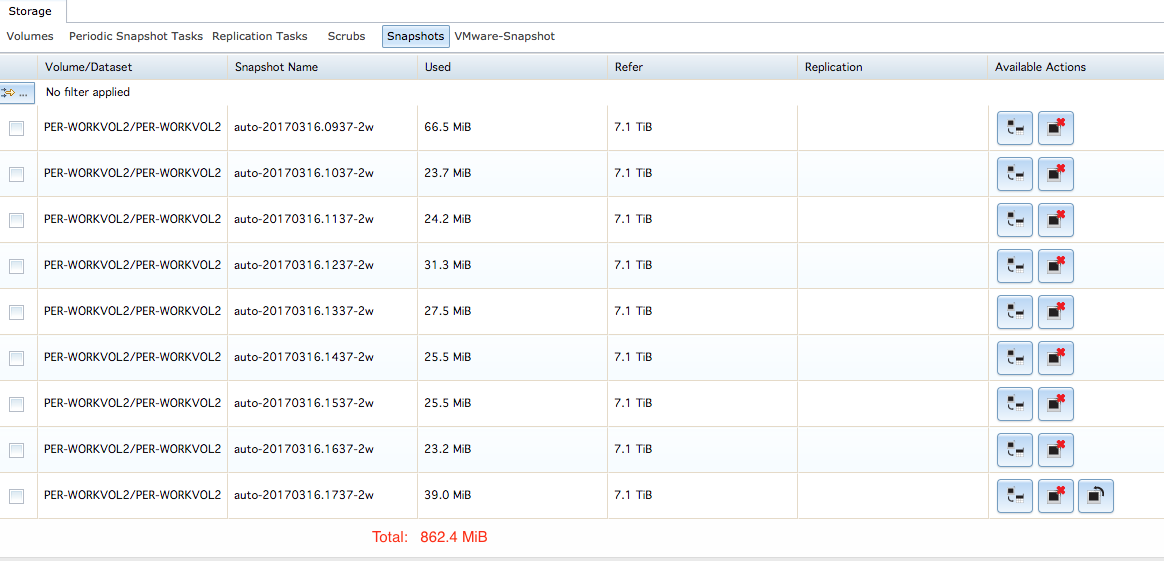Sort by Used column header

(512, 67)
